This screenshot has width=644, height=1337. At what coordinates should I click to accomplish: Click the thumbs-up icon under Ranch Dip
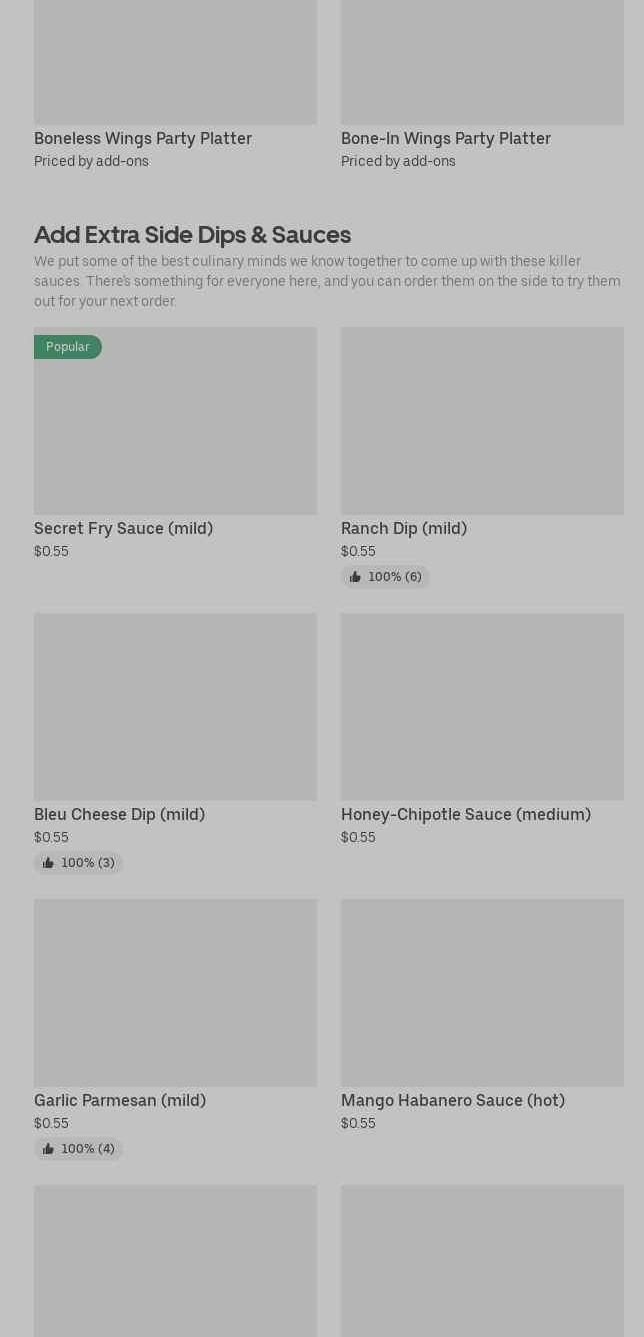[x=355, y=577]
